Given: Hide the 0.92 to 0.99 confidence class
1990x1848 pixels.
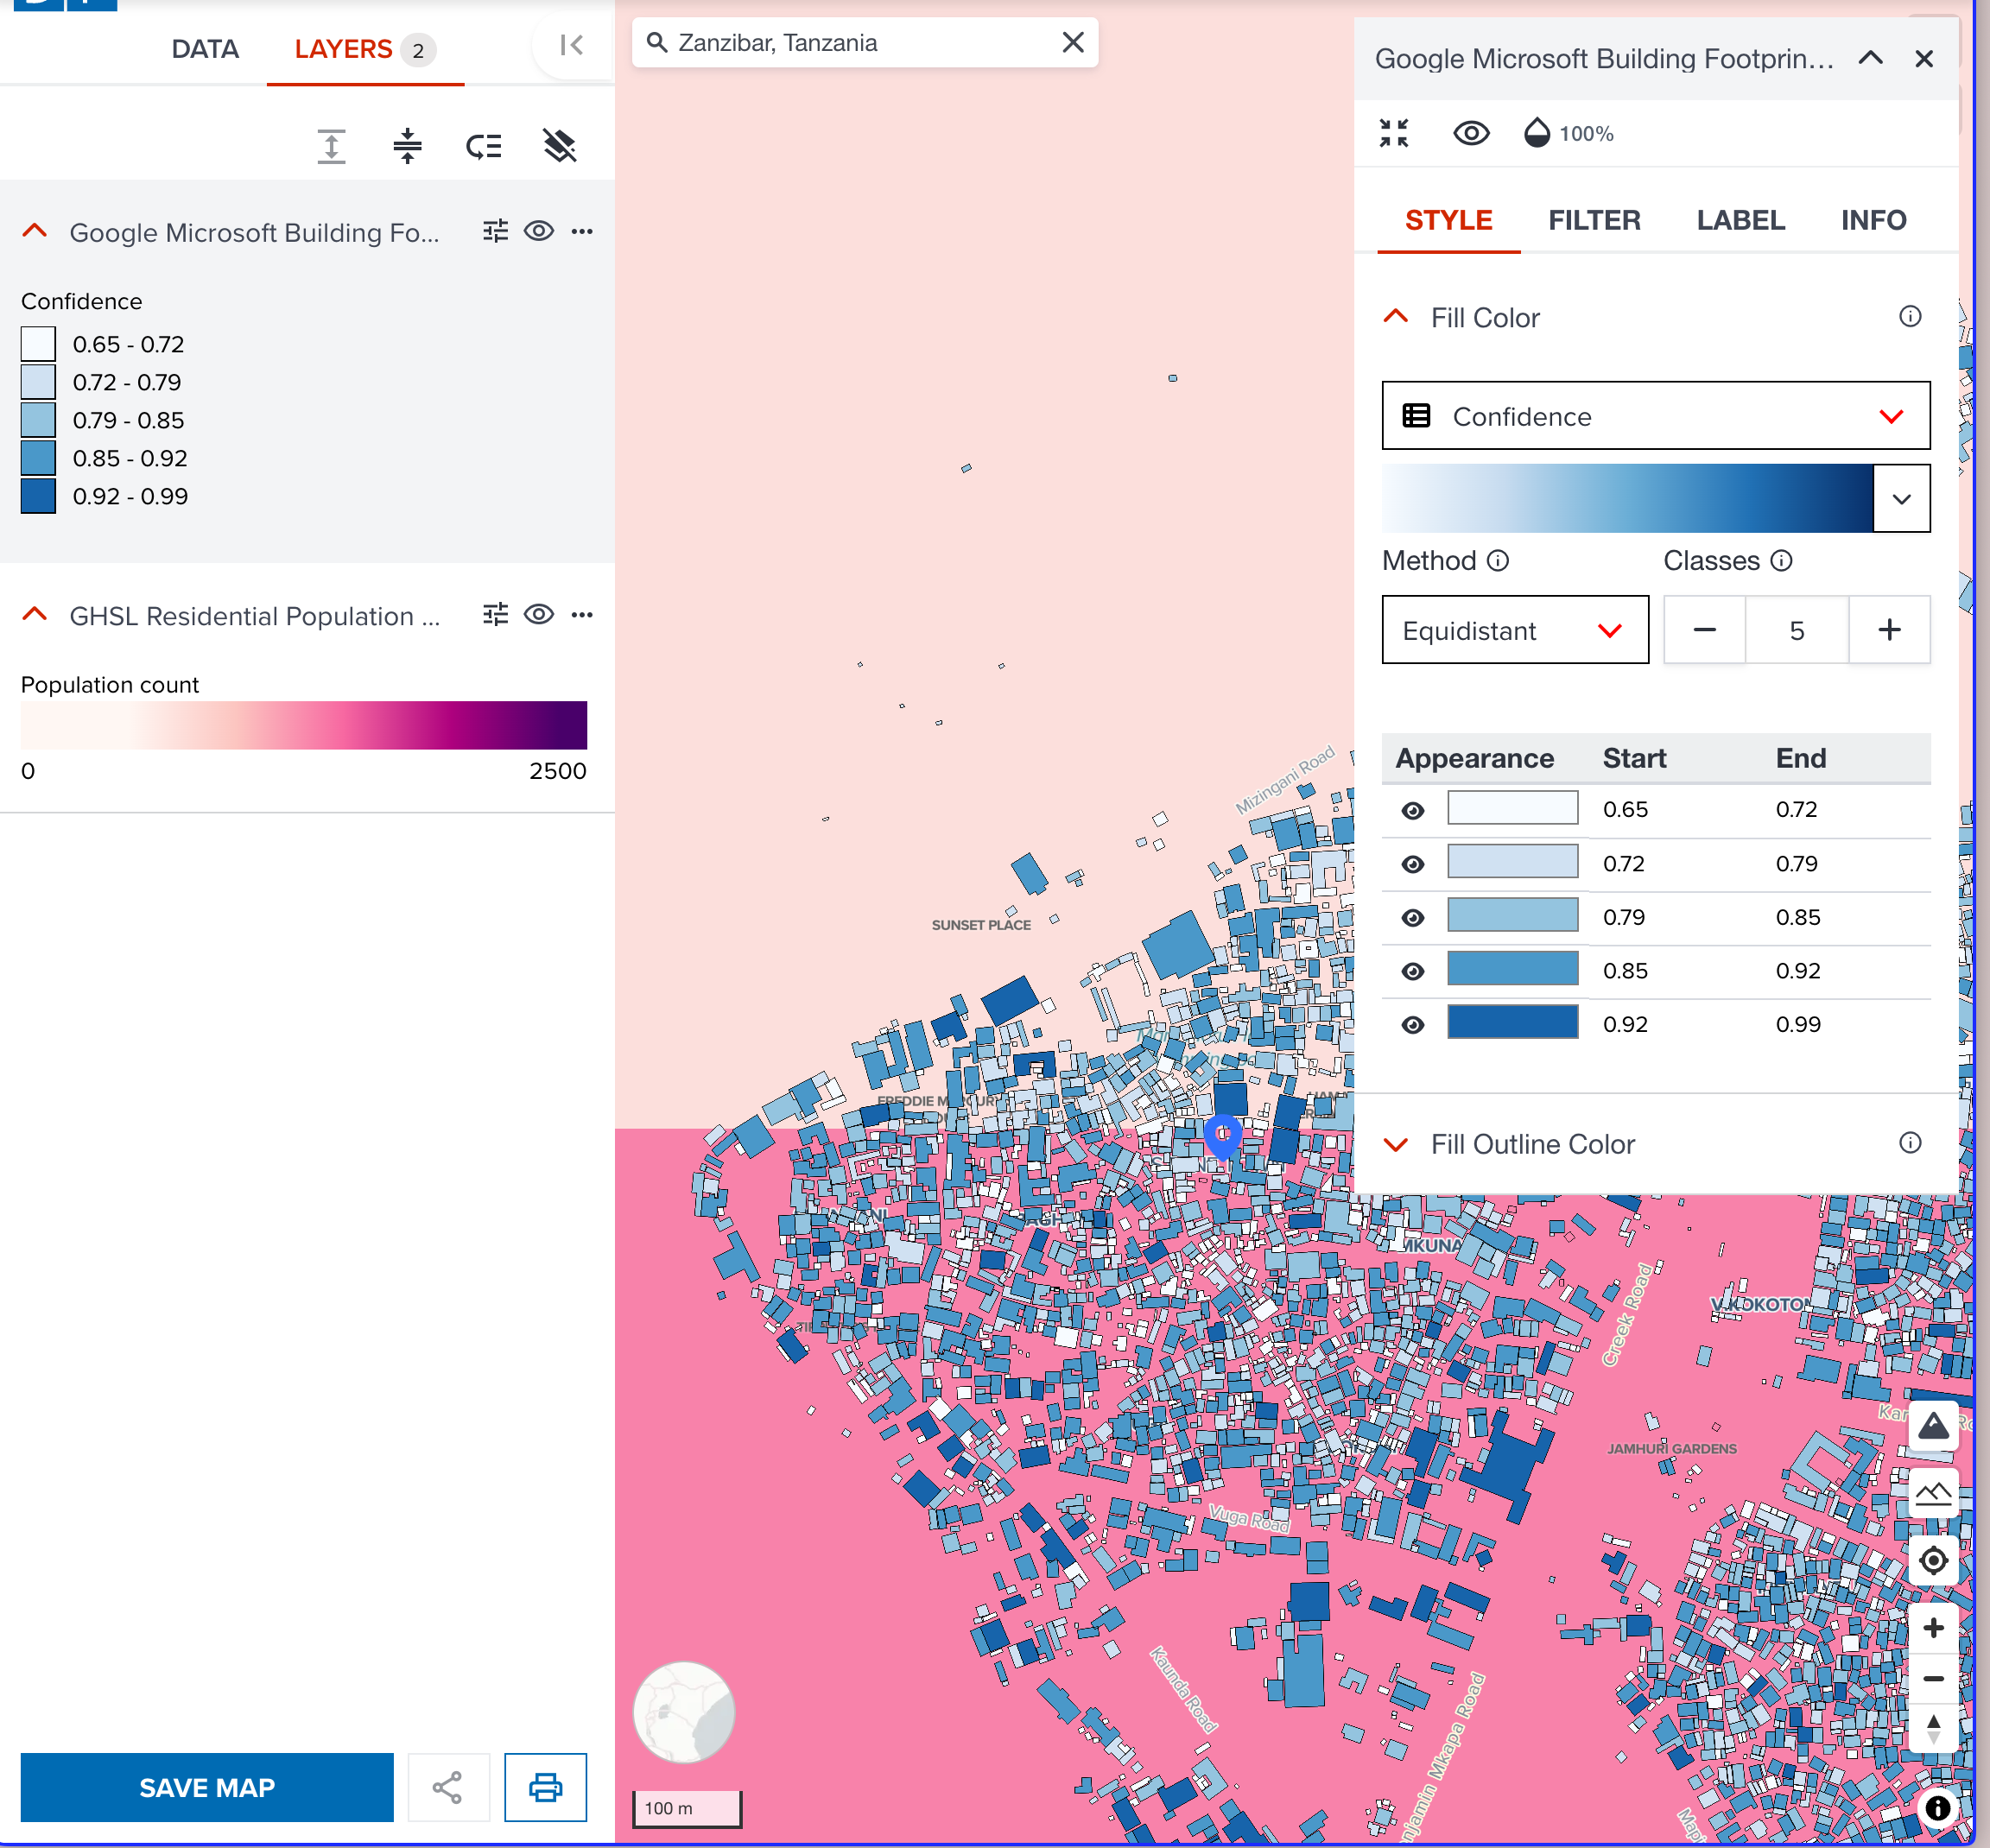Looking at the screenshot, I should click(1412, 1023).
